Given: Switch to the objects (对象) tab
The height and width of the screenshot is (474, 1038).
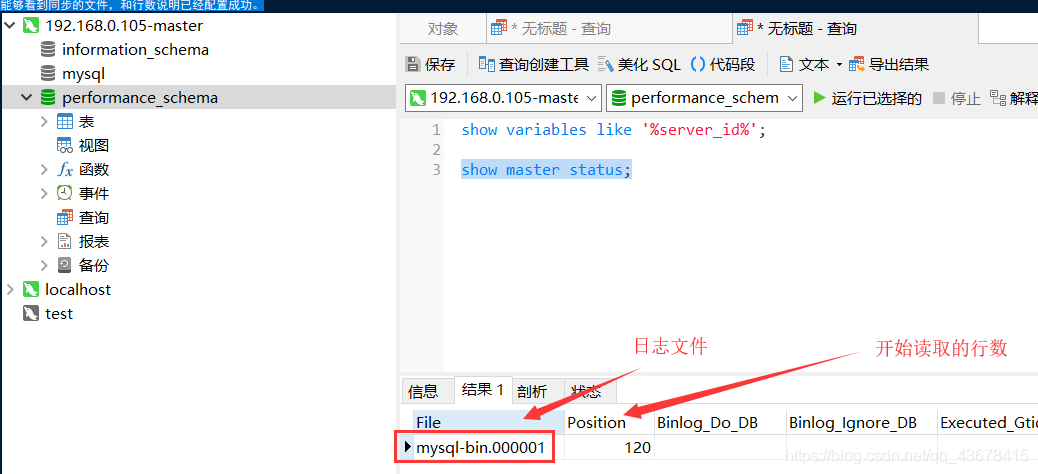Looking at the screenshot, I should click(443, 28).
